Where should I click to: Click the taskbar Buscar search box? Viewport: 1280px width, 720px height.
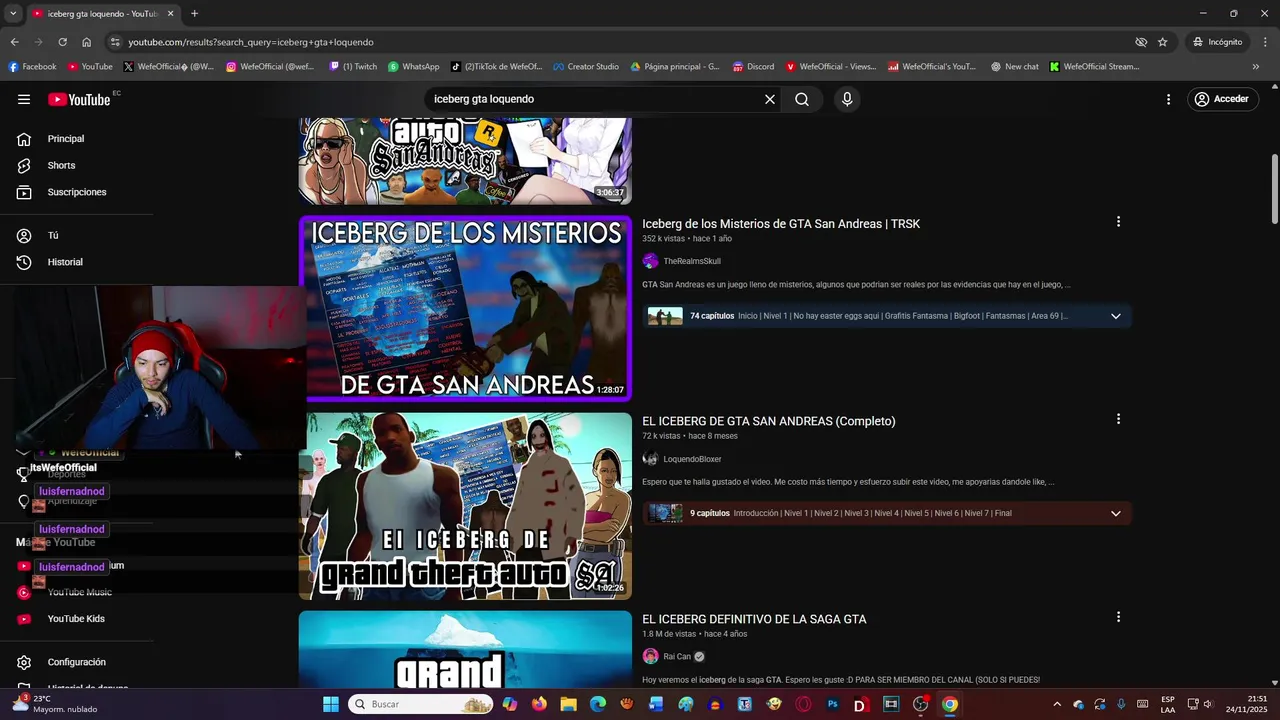coord(421,704)
